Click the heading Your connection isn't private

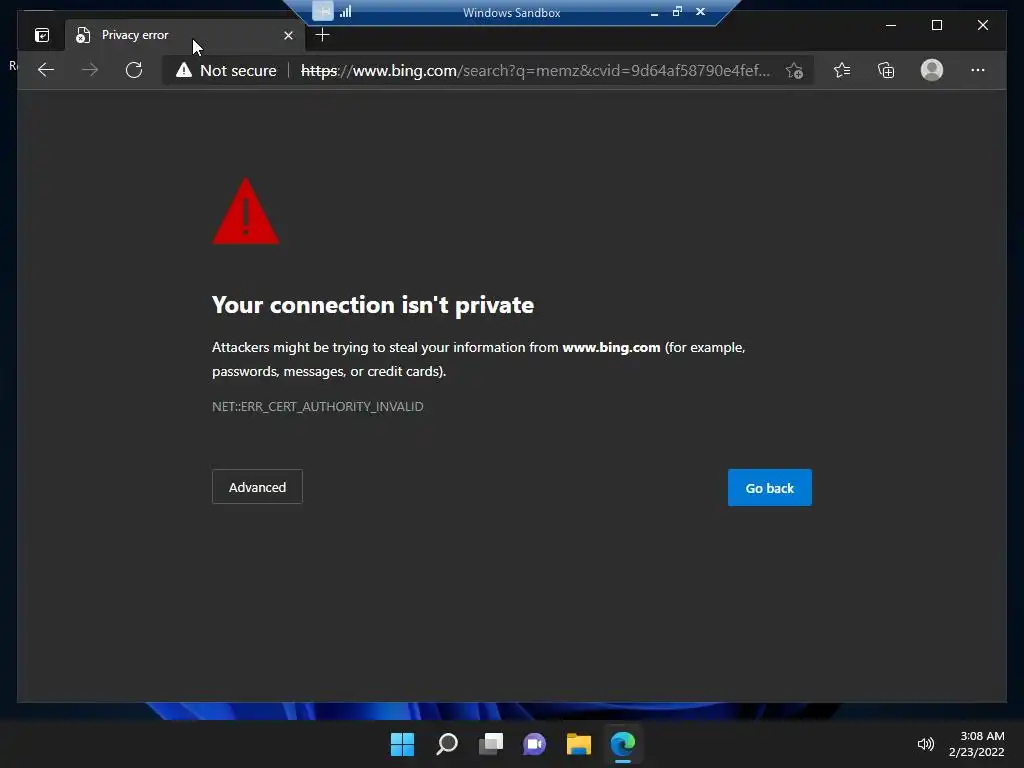pos(373,305)
